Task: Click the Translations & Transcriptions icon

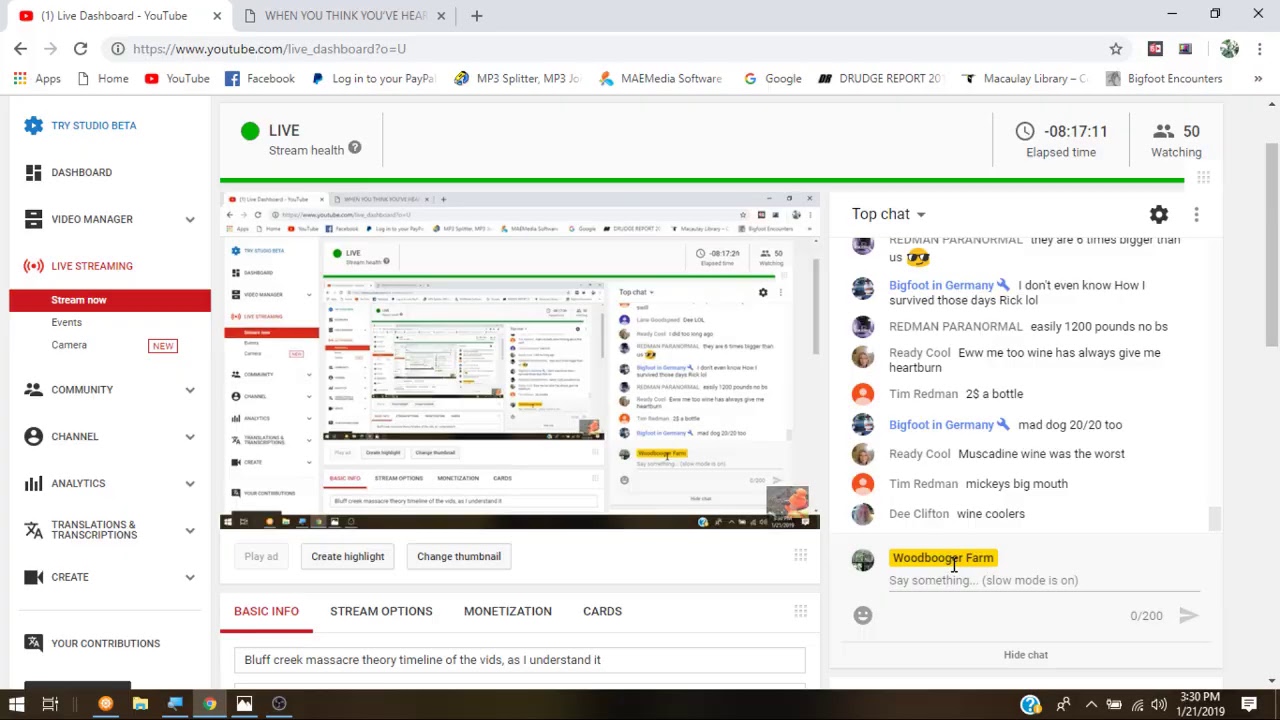Action: click(34, 530)
